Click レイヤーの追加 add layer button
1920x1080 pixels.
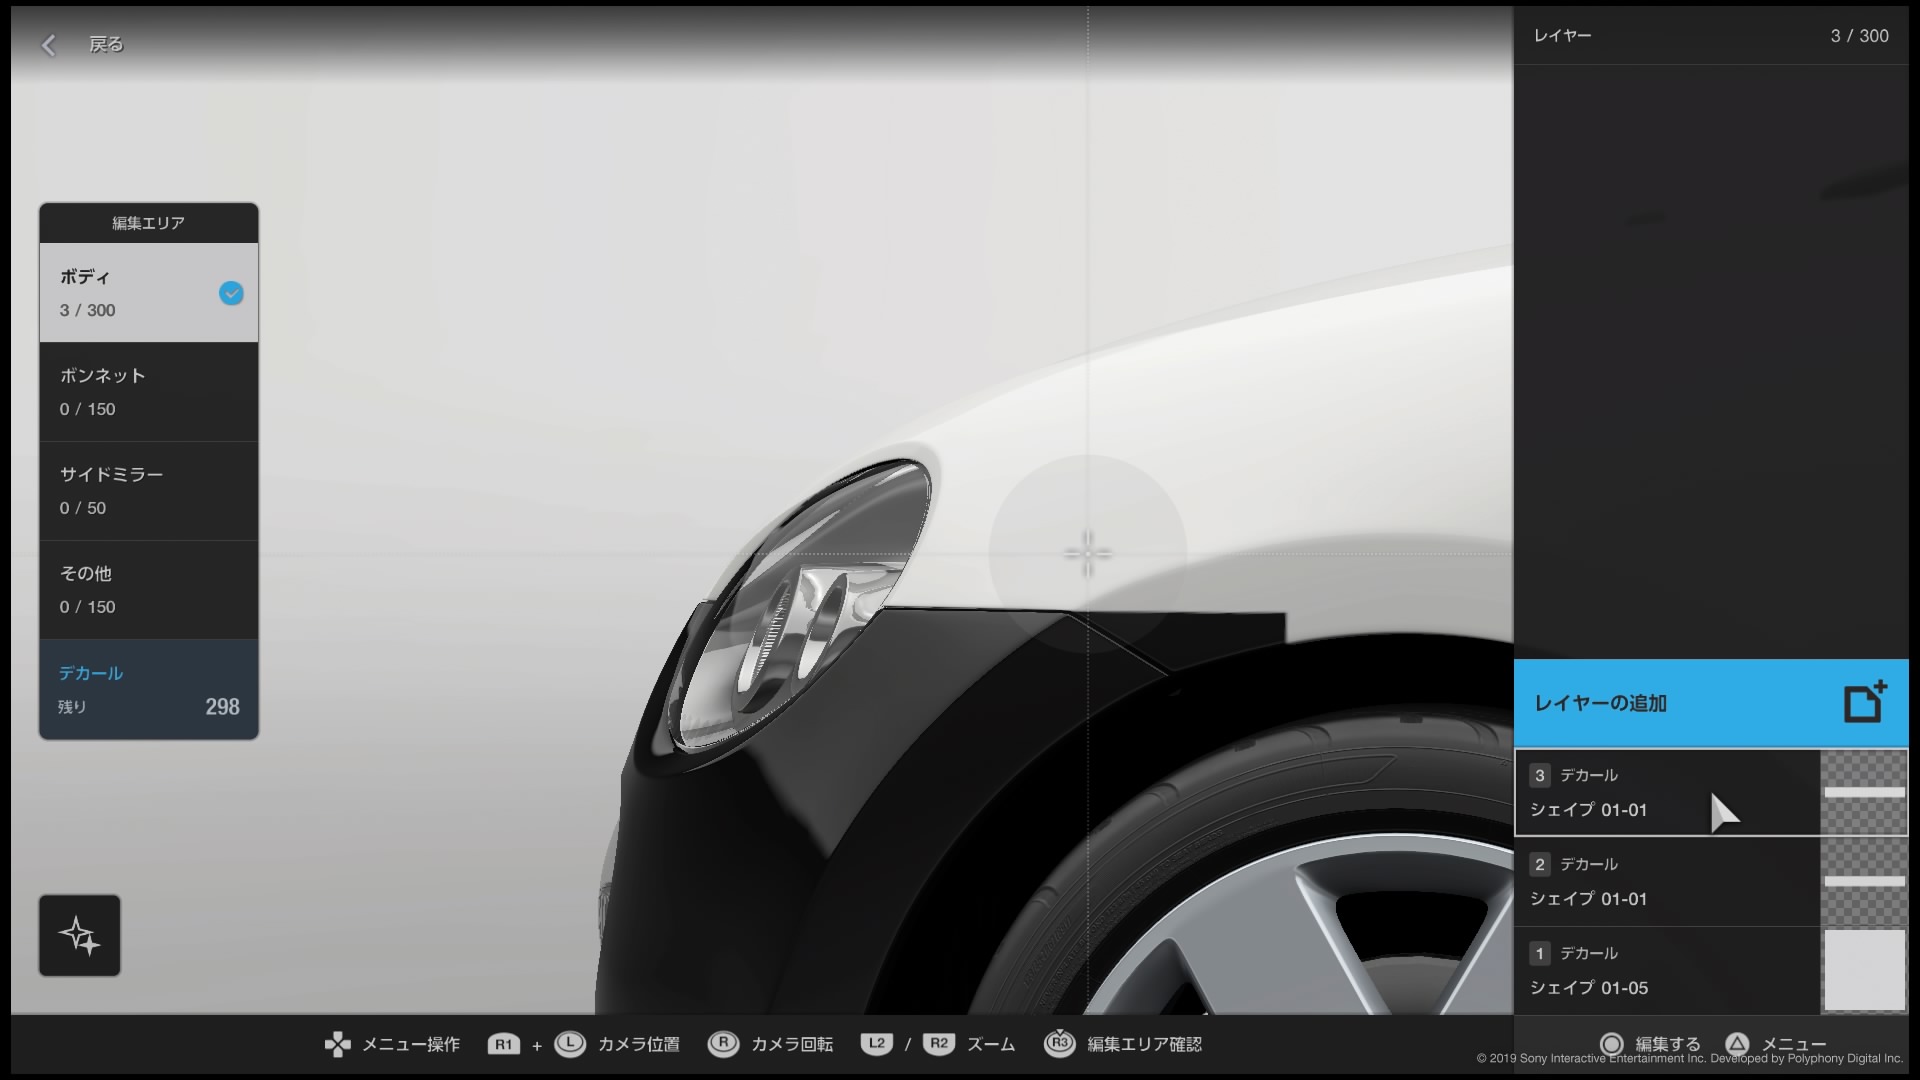coord(1711,703)
